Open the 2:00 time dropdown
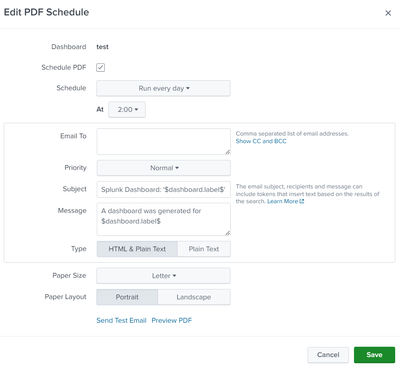Image resolution: width=400 pixels, height=369 pixels. (x=127, y=109)
